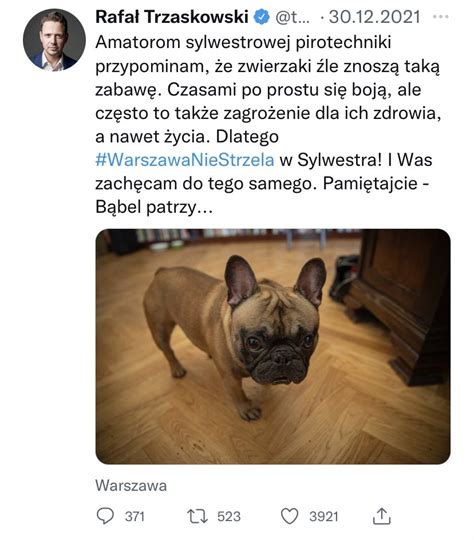Click the truncated @t... handle
This screenshot has height=540, width=474.
coord(292,18)
